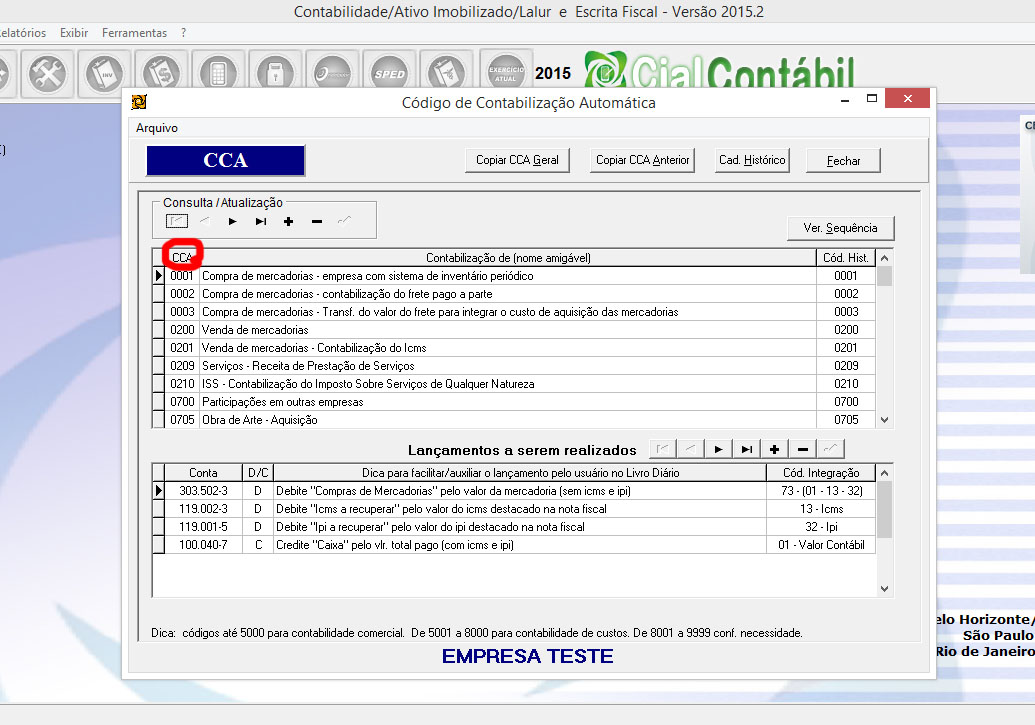Open the Arquivo menu
Viewport: 1035px width, 725px height.
(x=157, y=128)
